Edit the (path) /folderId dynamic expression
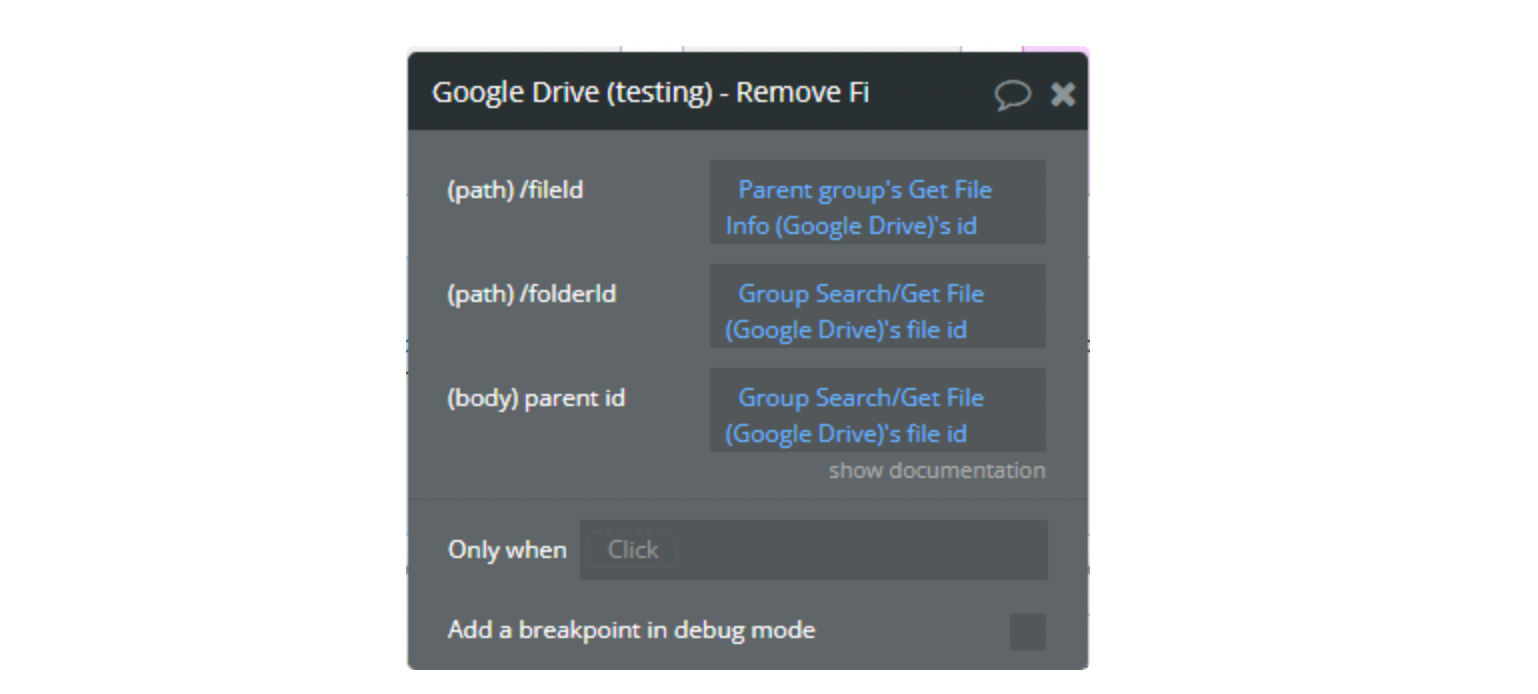1538x694 pixels. pos(878,306)
